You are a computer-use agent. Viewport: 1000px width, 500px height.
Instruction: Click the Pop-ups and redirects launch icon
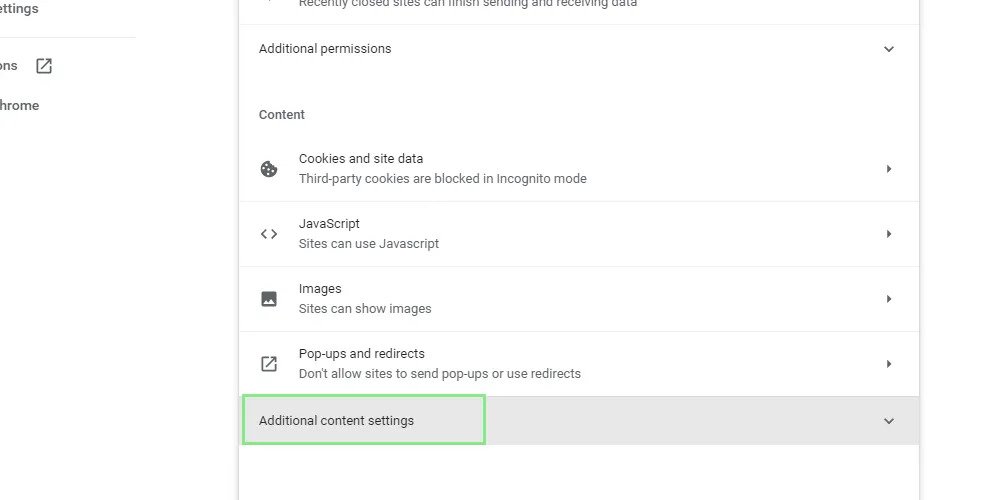point(269,364)
